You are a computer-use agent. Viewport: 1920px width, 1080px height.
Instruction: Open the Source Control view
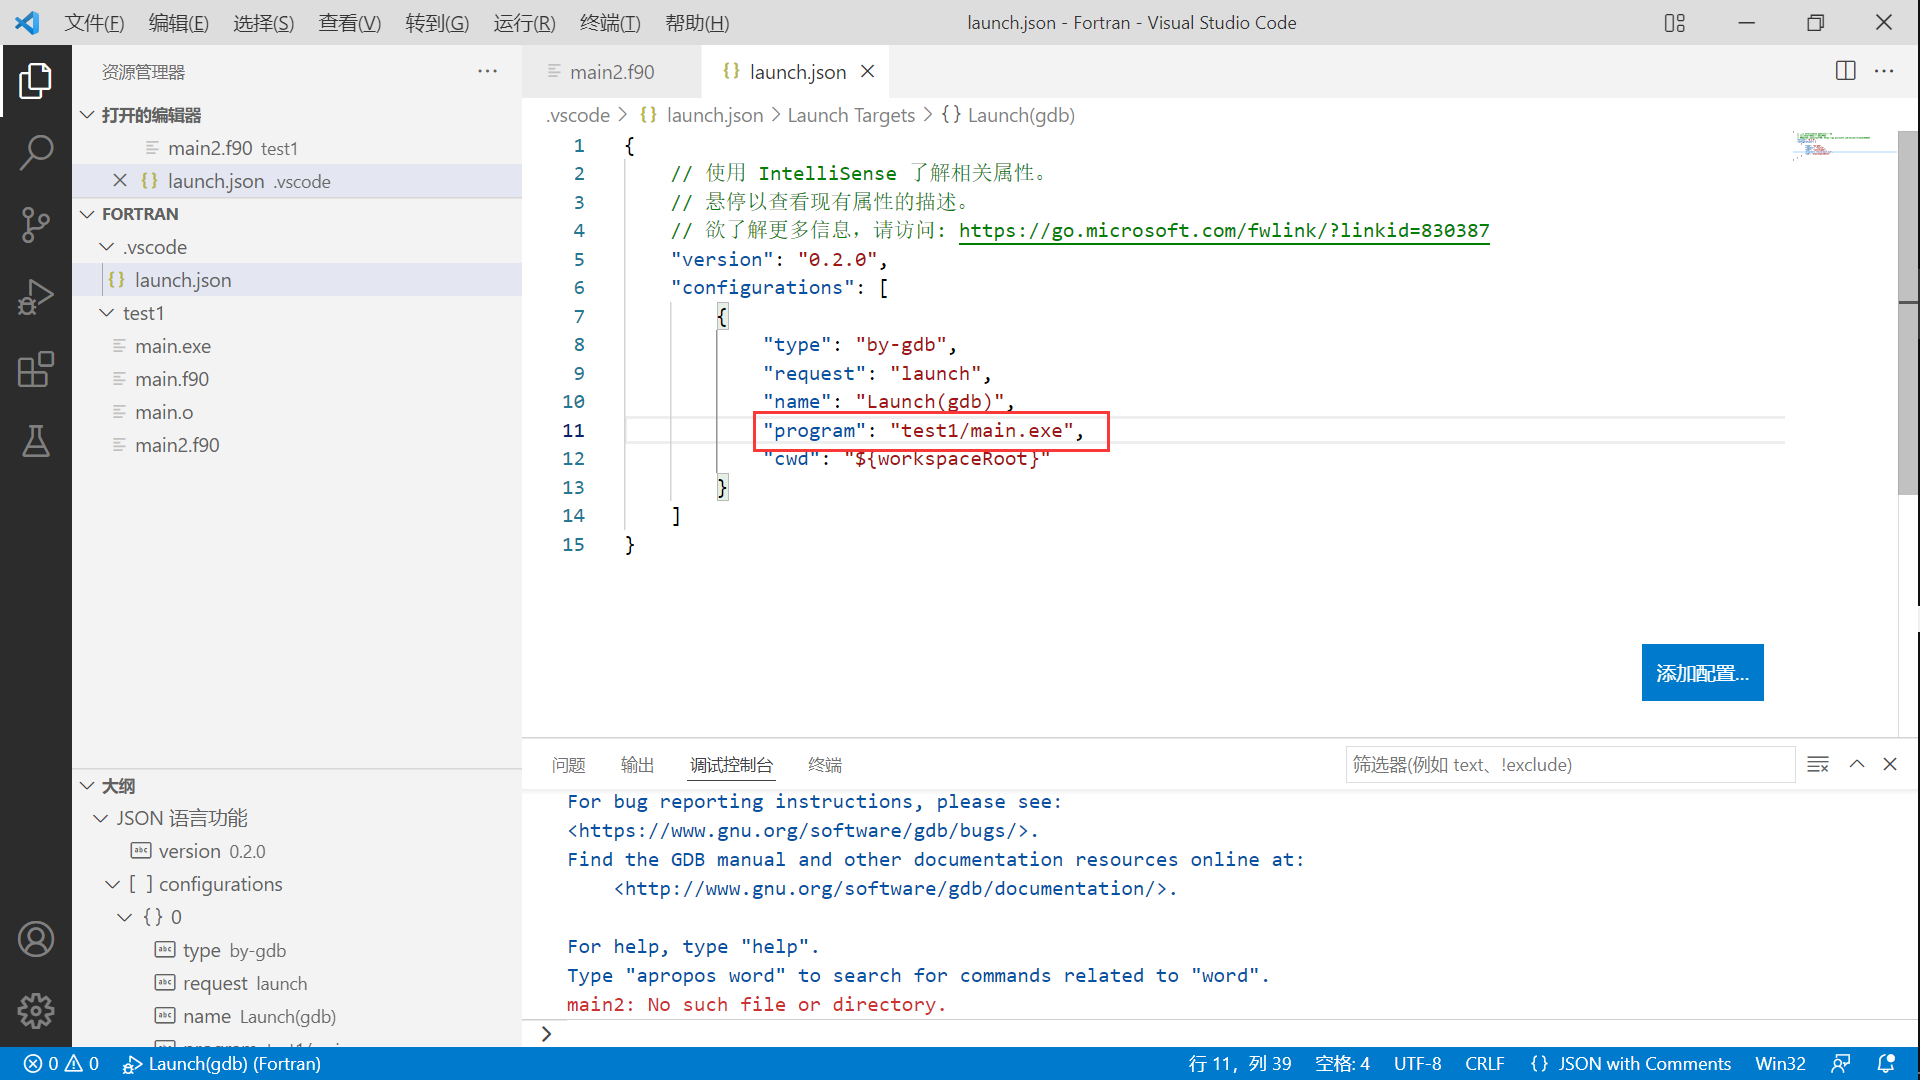[36, 224]
